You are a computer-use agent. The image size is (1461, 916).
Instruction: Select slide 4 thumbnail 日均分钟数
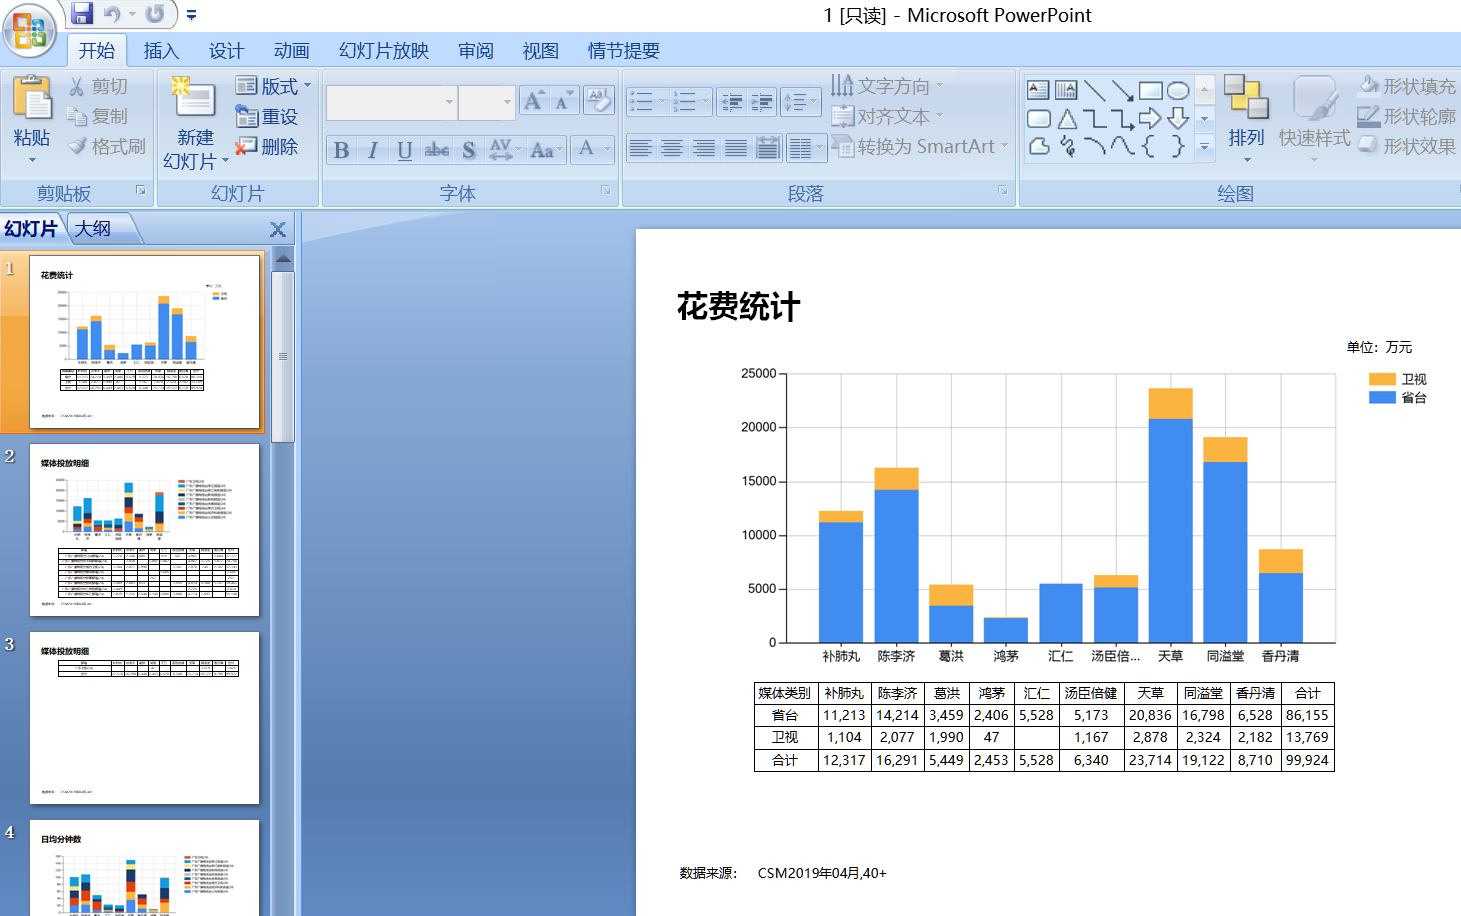(144, 868)
